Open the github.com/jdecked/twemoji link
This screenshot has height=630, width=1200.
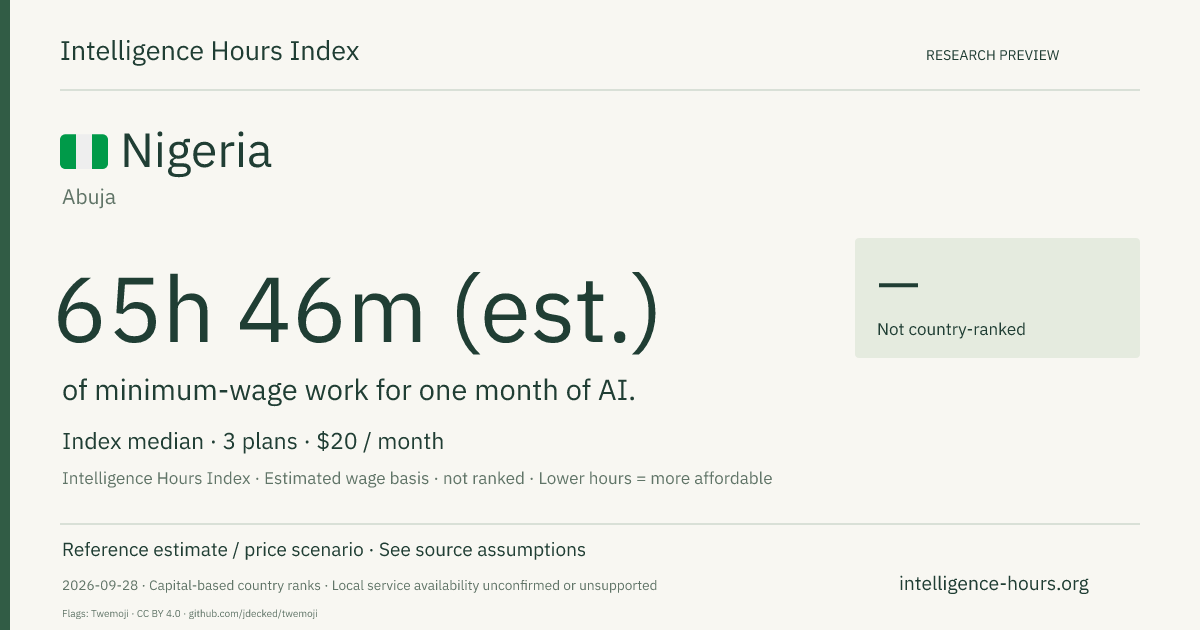coord(253,613)
